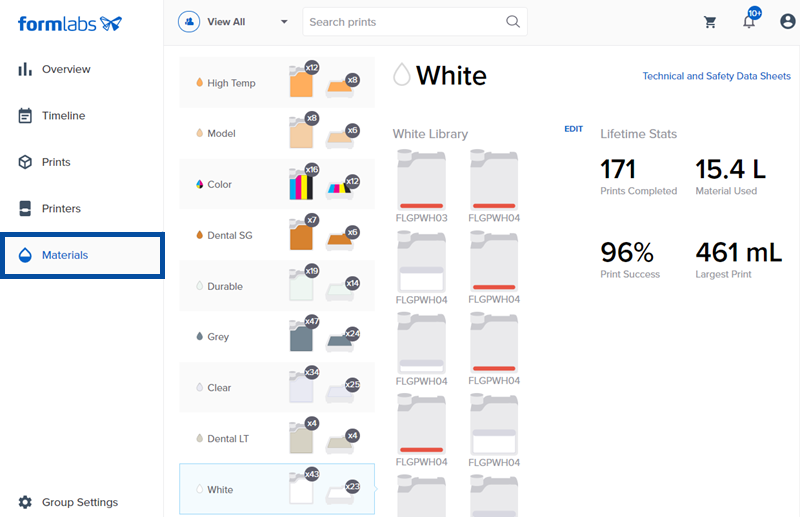The width and height of the screenshot is (800, 517).
Task: Click the White tank icon x23
Action: coord(340,495)
